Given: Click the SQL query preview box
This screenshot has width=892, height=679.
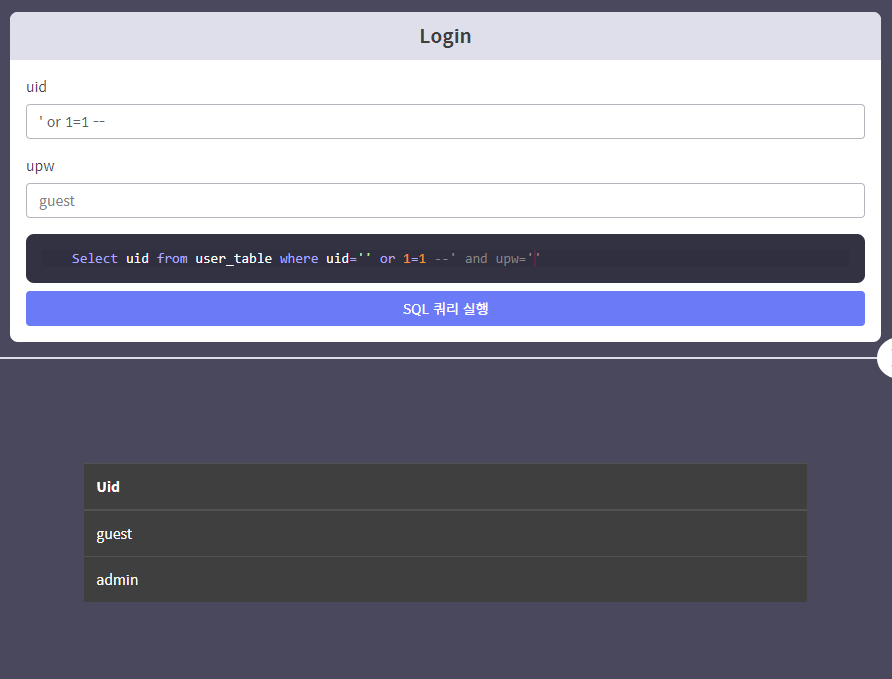Looking at the screenshot, I should point(445,259).
